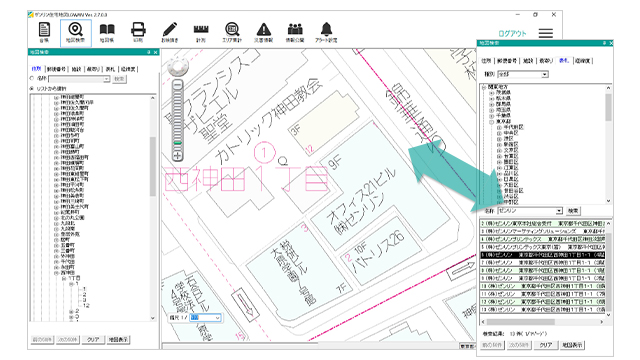
Task: Expand 千代田区 in the right tree
Action: pos(499,127)
